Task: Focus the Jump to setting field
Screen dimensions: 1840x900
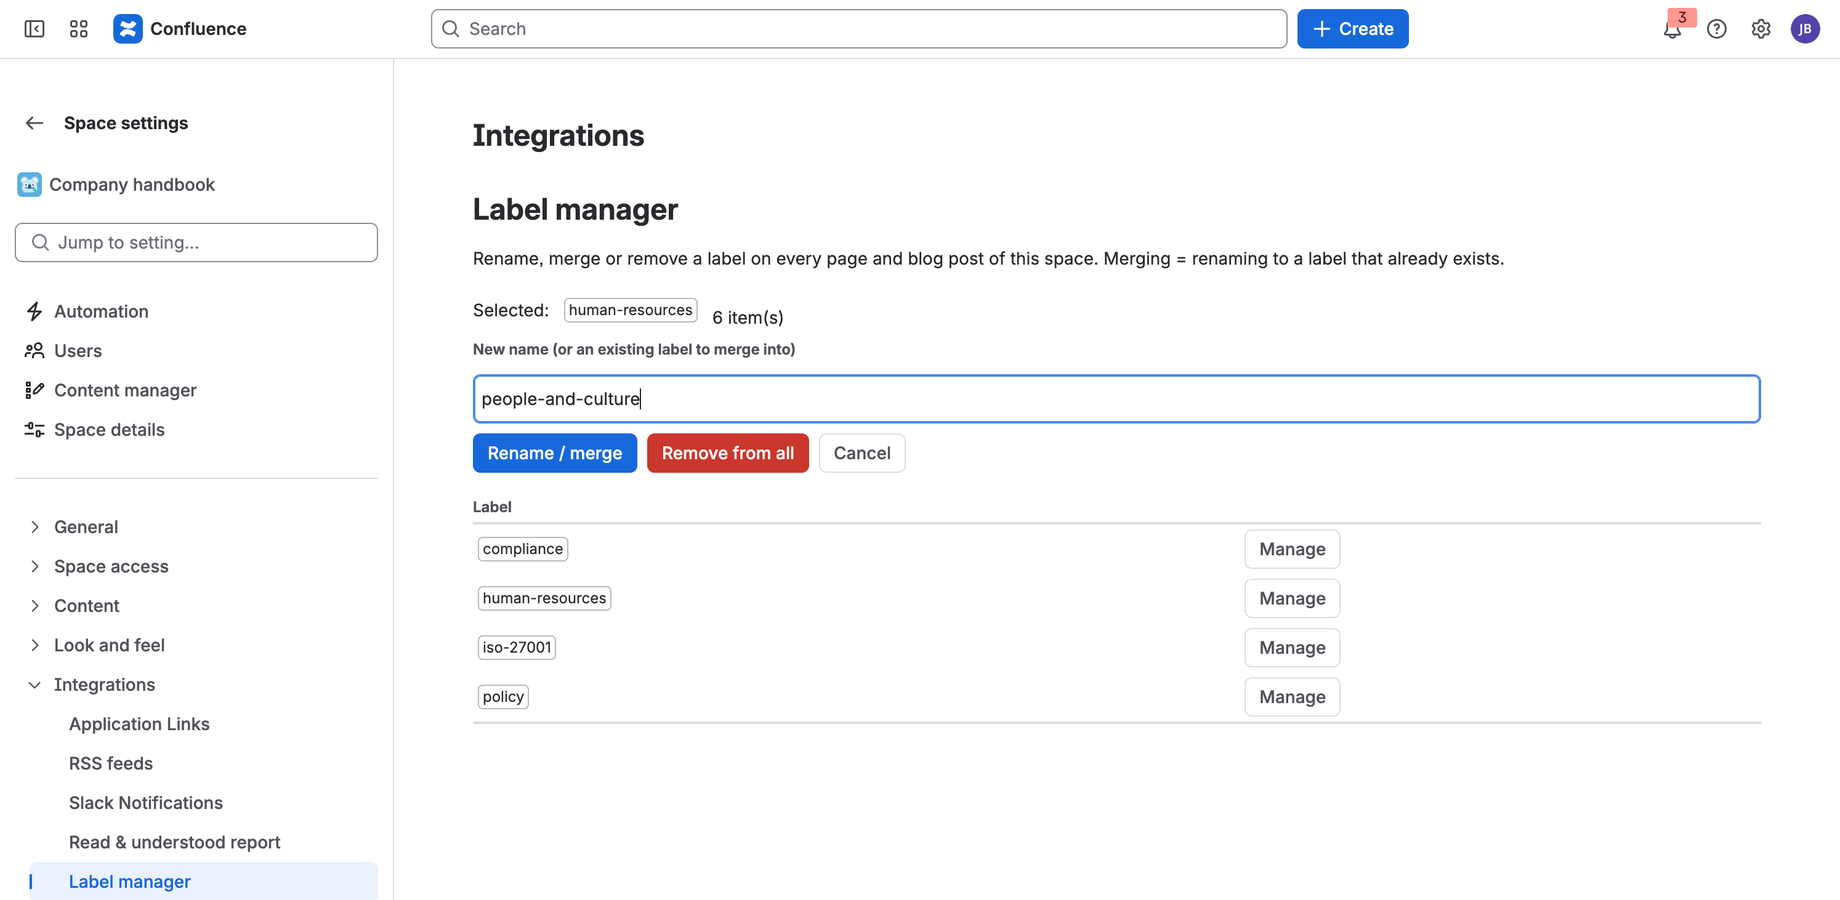Action: coord(196,242)
